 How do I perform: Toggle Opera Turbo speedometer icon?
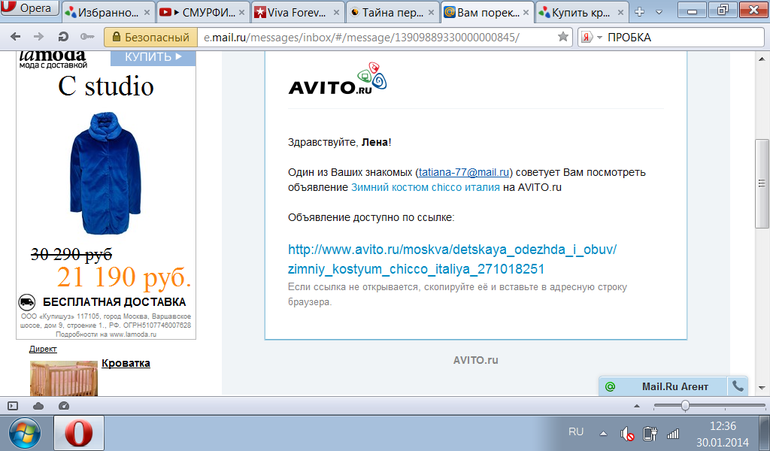coord(63,406)
